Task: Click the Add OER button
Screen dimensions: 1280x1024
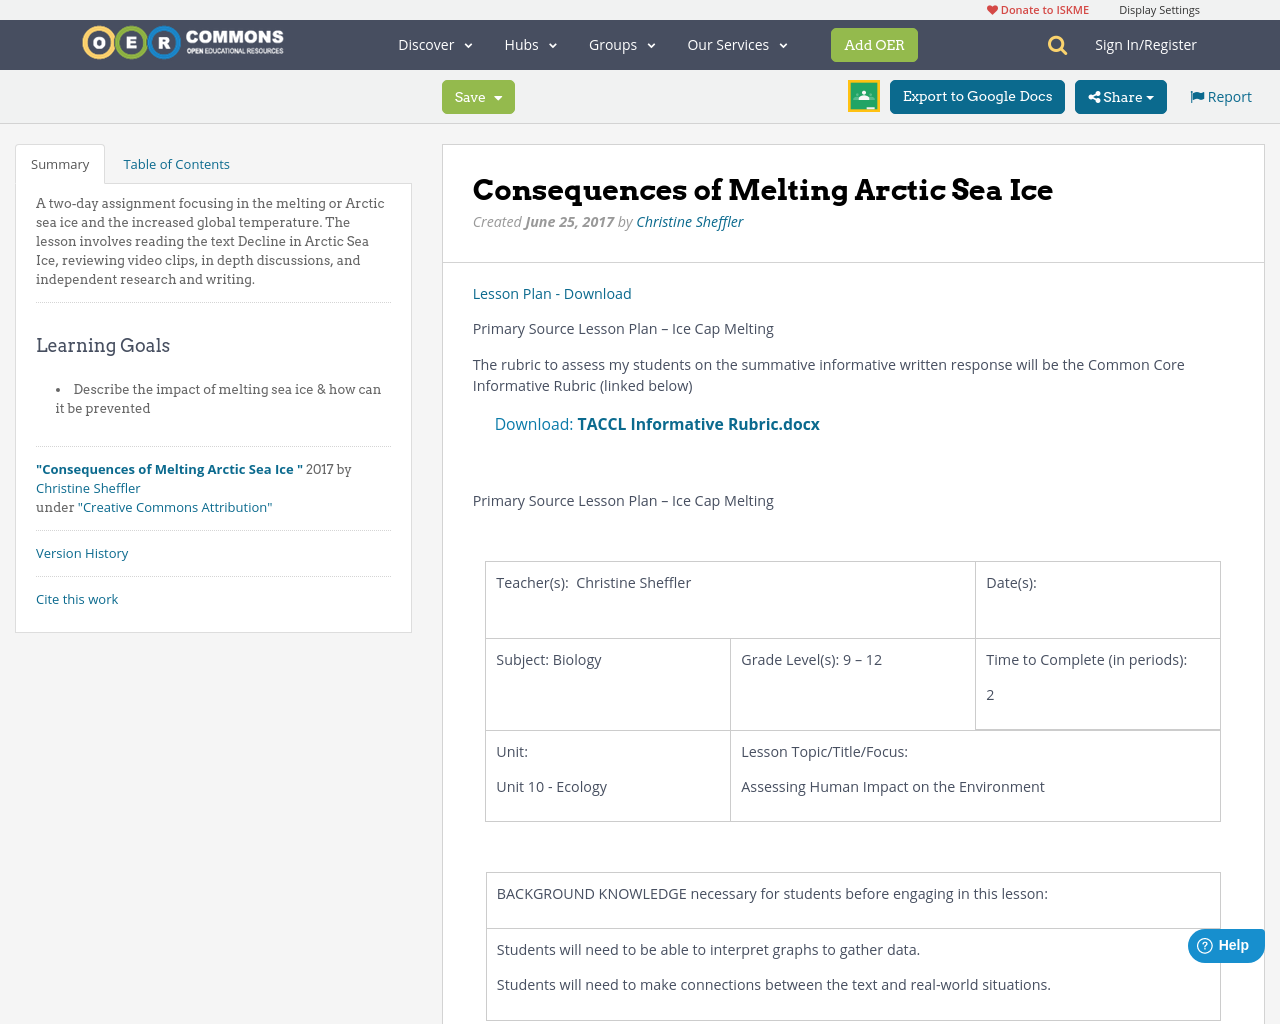Action: 874,44
